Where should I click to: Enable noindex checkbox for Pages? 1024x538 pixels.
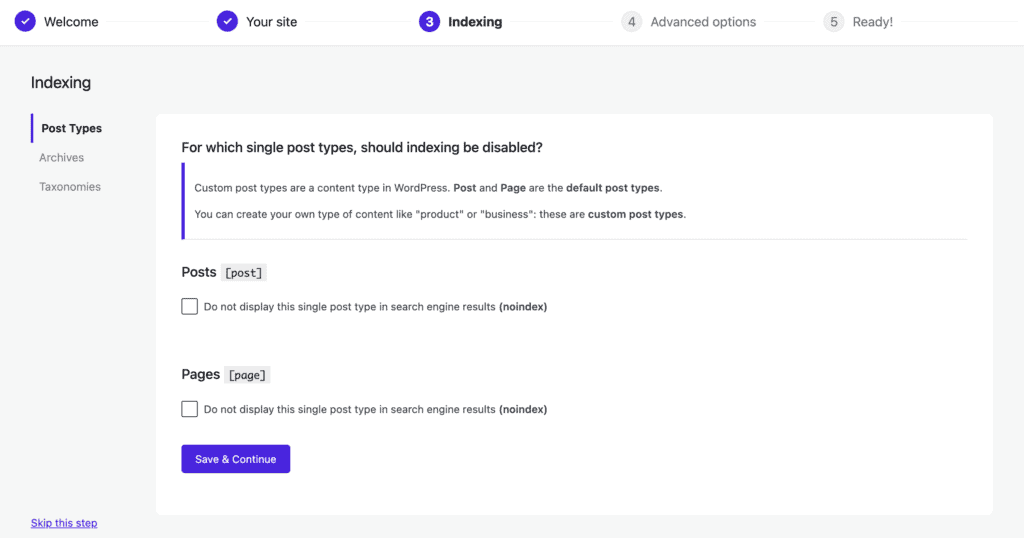click(189, 409)
